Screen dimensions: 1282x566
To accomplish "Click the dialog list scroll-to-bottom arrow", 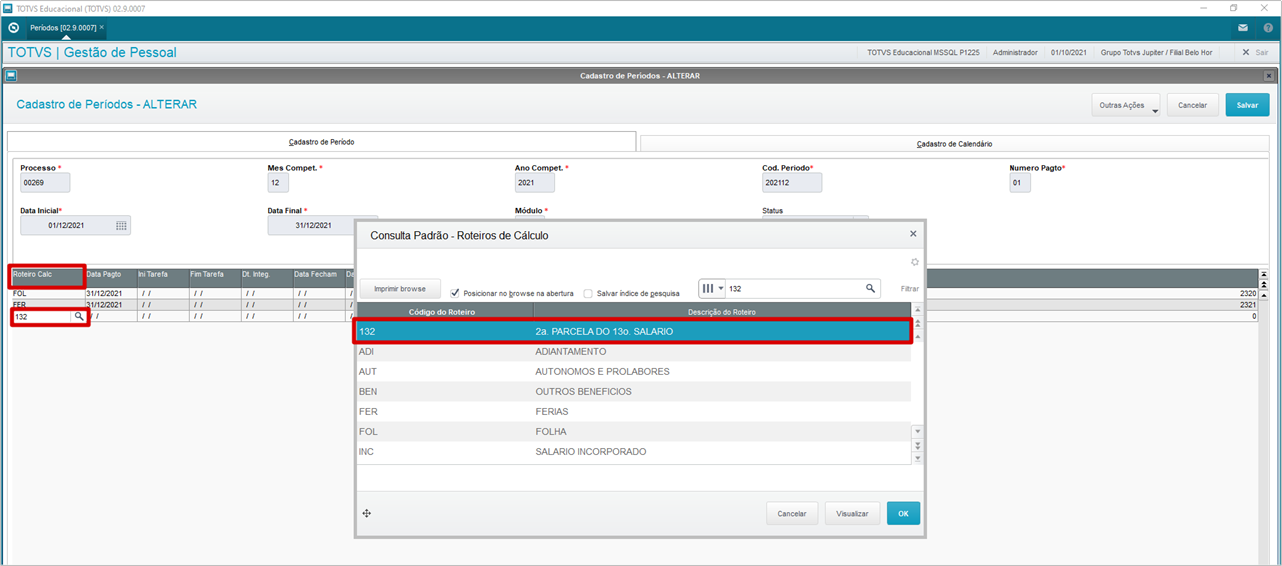I will 916,457.
